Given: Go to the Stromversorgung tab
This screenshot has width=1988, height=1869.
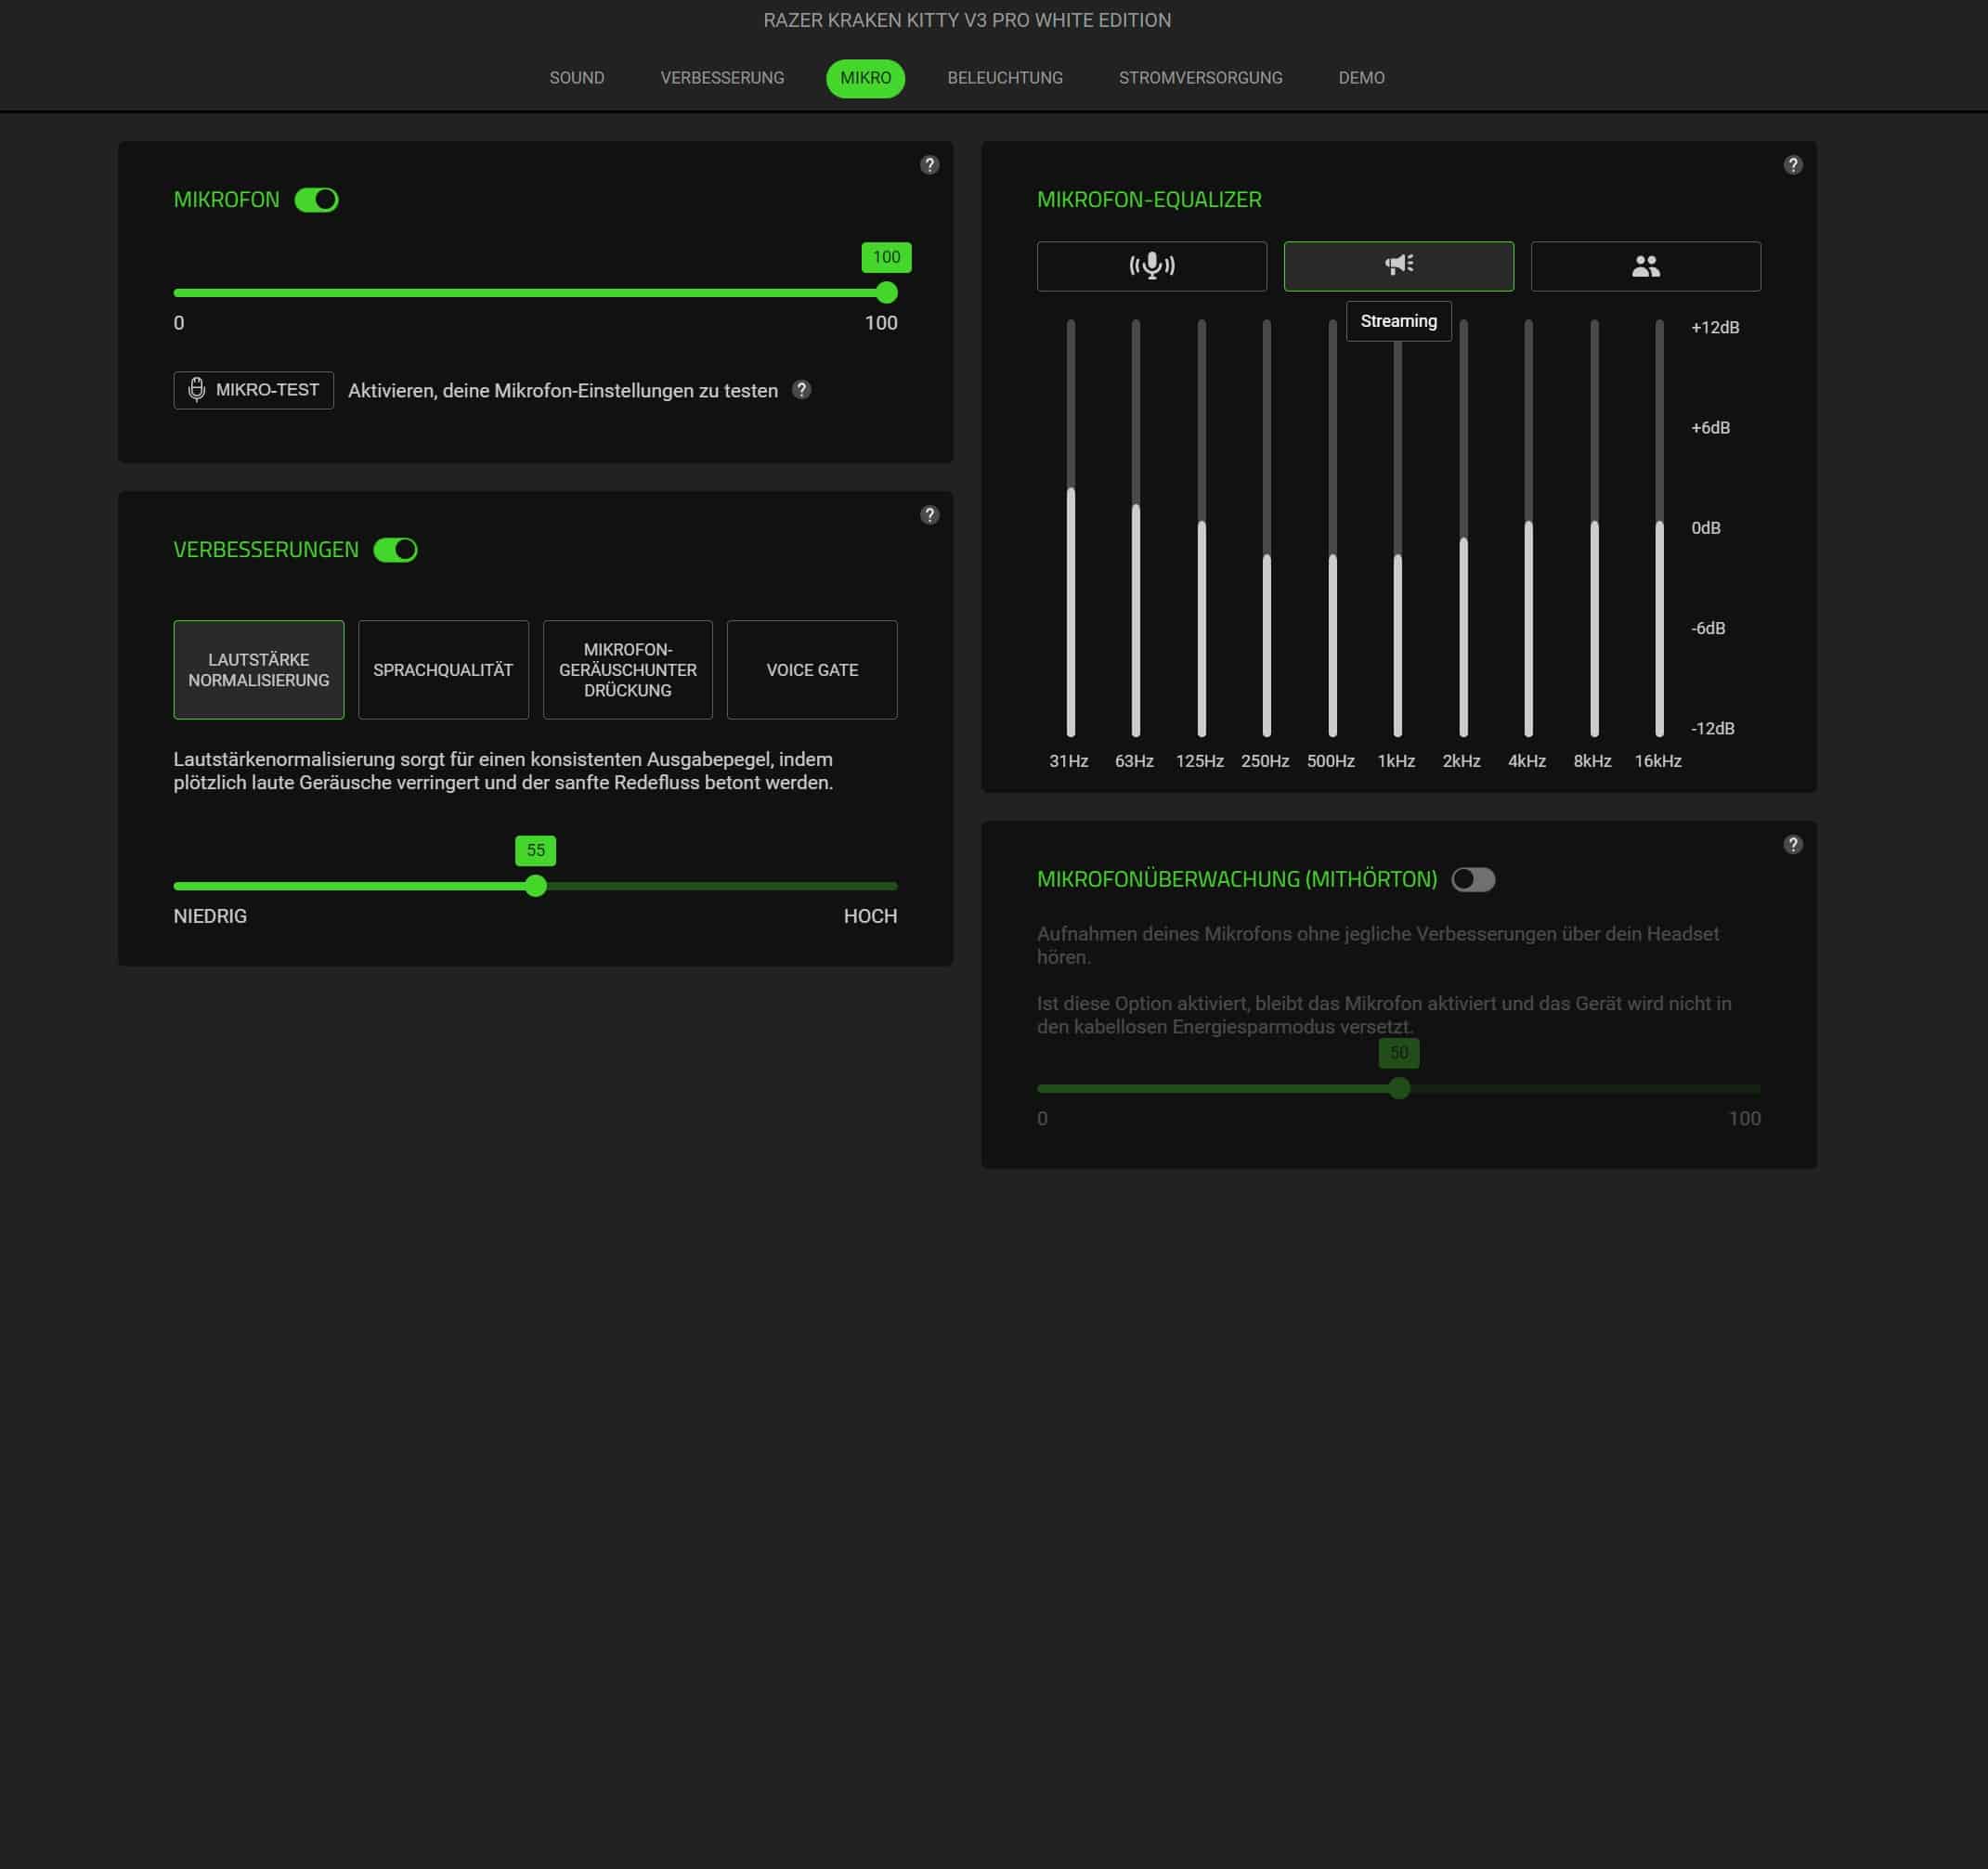Looking at the screenshot, I should pos(1200,78).
